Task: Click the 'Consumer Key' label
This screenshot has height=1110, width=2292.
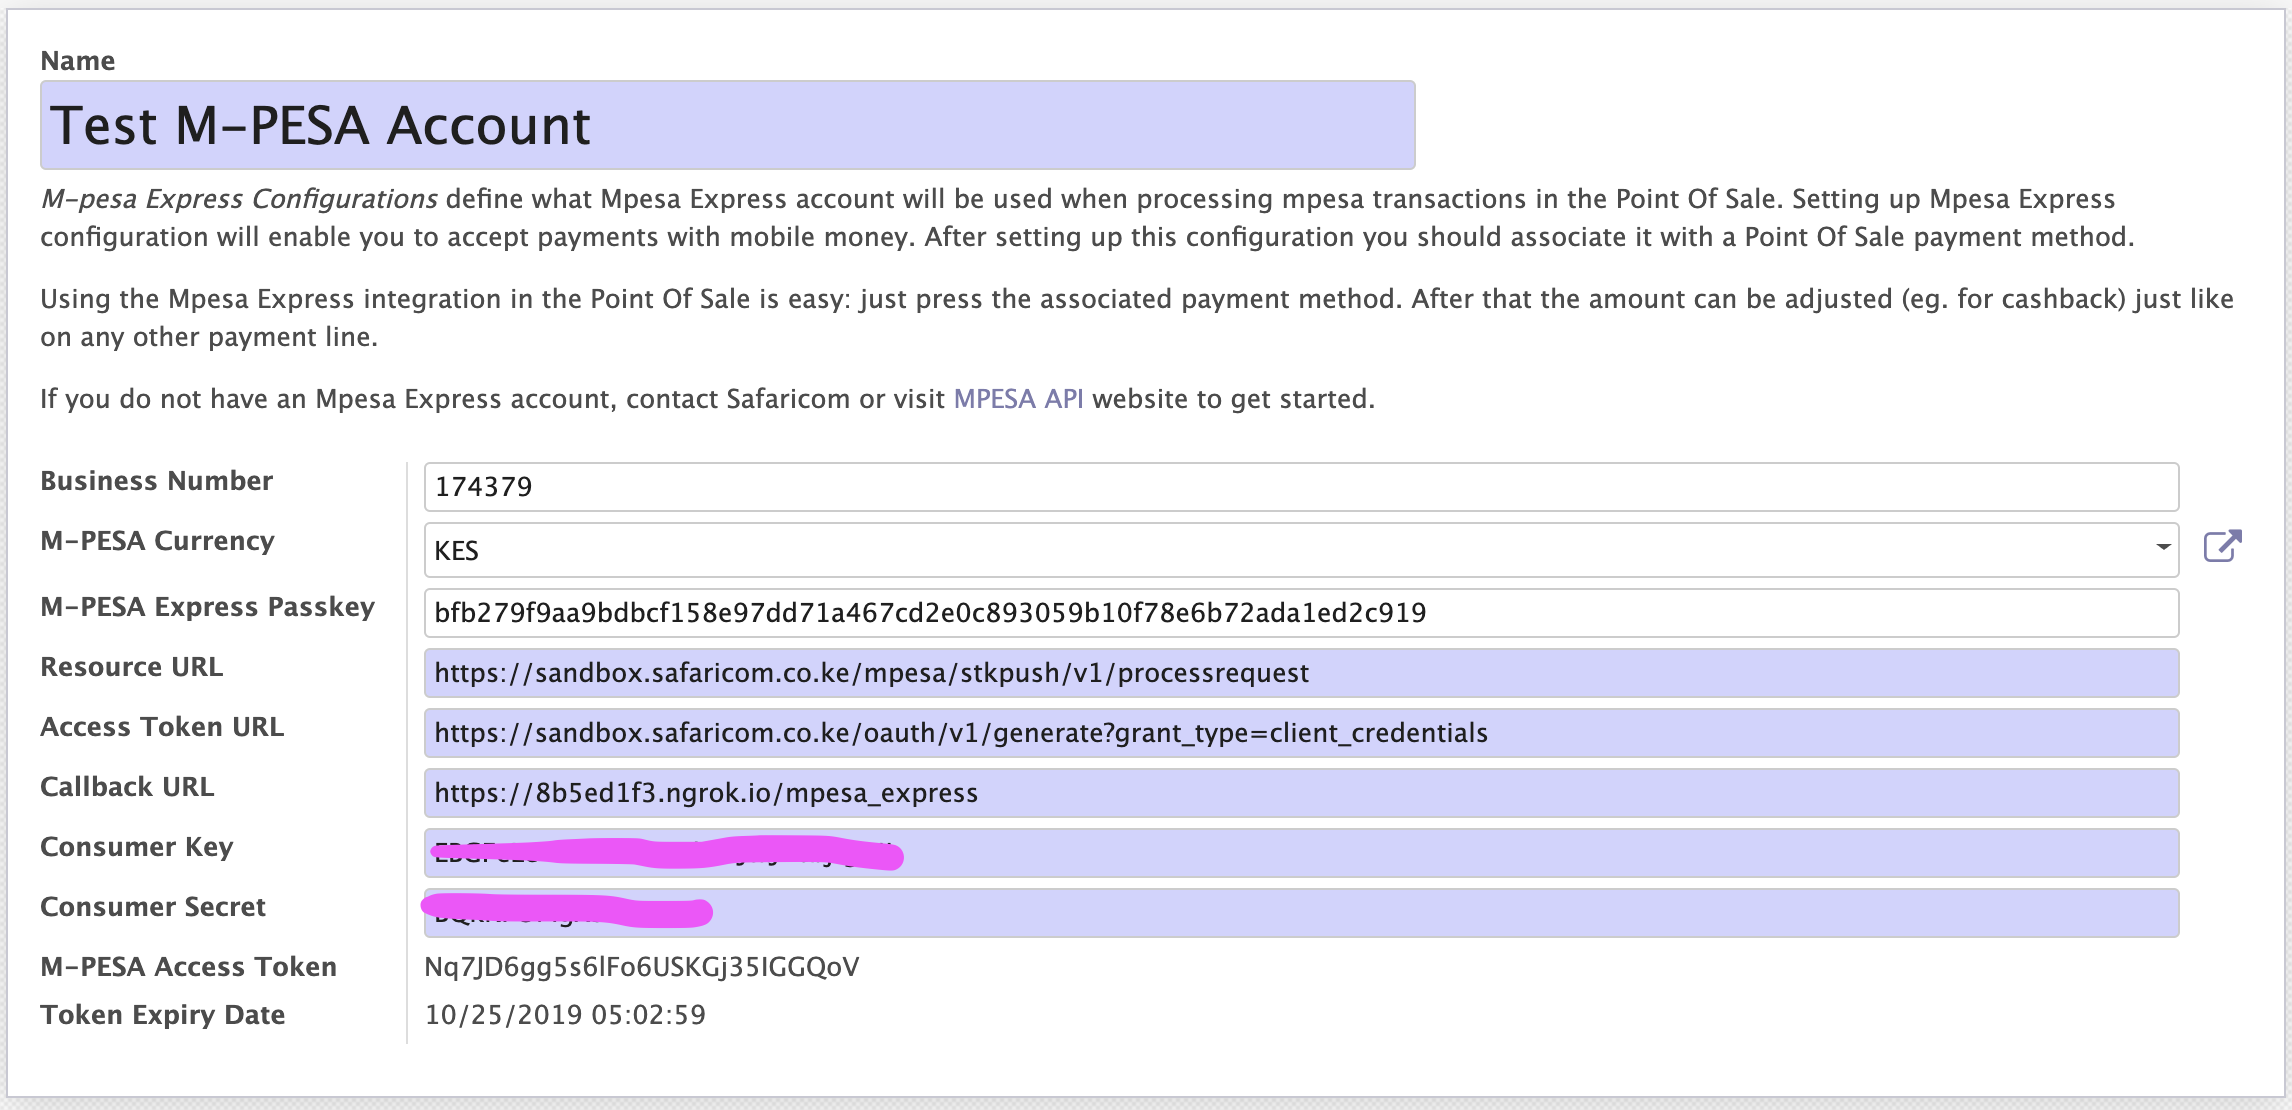Action: [x=136, y=847]
